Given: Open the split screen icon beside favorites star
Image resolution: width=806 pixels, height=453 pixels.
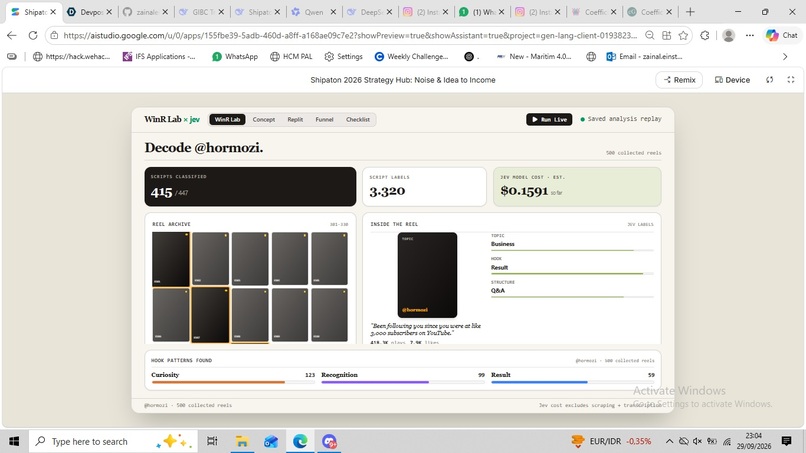Looking at the screenshot, I should click(x=667, y=35).
